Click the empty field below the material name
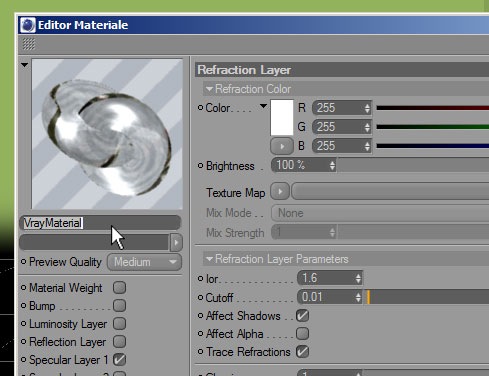 (95, 242)
